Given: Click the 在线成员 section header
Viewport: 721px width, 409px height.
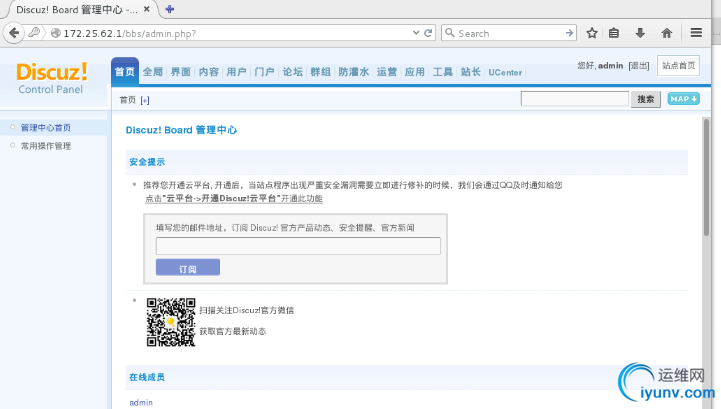Looking at the screenshot, I should click(x=147, y=377).
